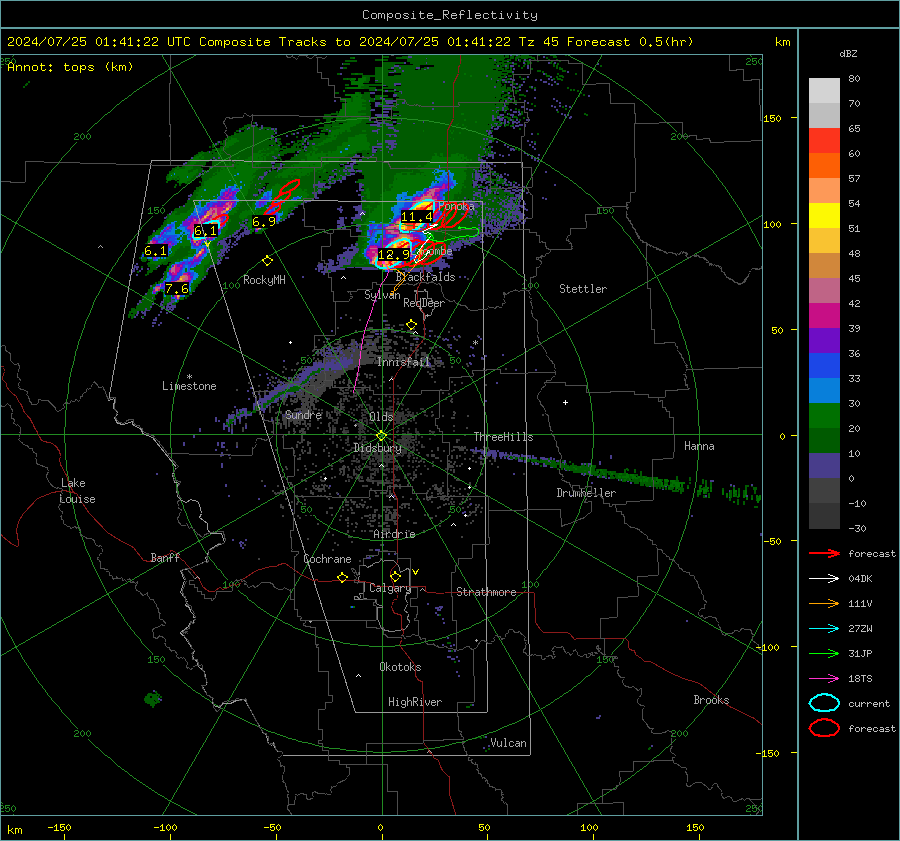Click the yellow diamond marker above Calgary

395,576
